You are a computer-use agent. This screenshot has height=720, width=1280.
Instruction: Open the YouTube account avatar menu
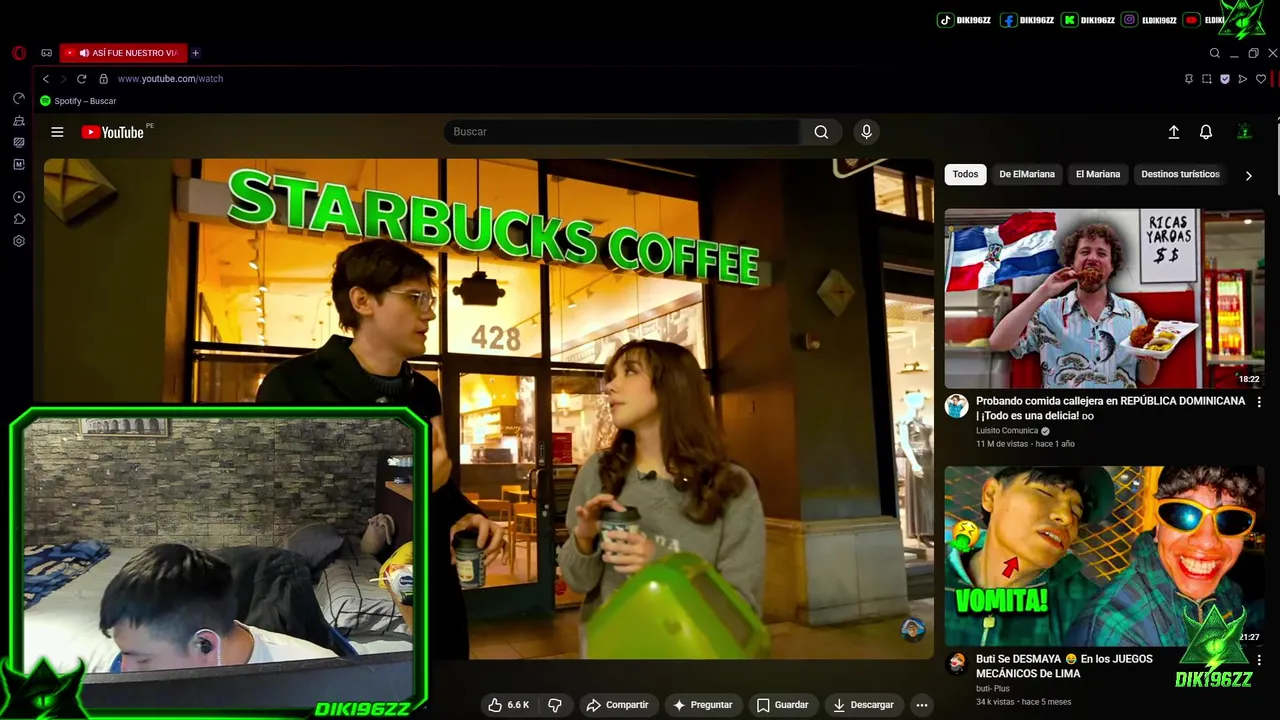[1244, 132]
